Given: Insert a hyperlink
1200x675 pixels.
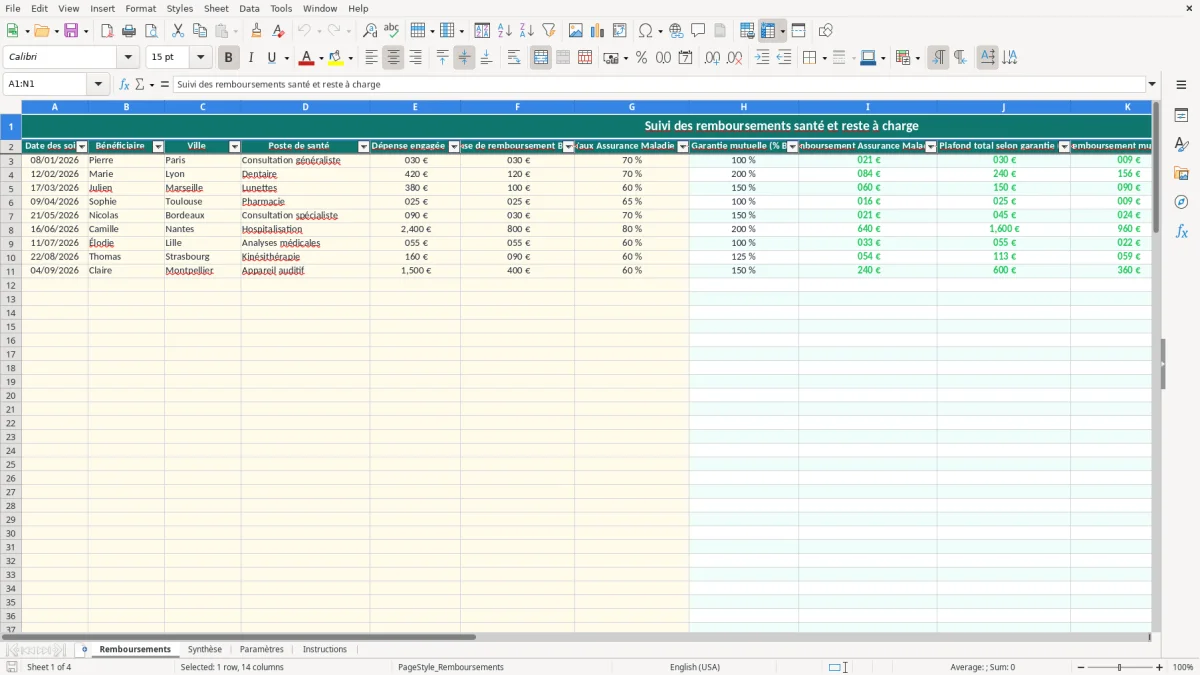Looking at the screenshot, I should point(677,31).
